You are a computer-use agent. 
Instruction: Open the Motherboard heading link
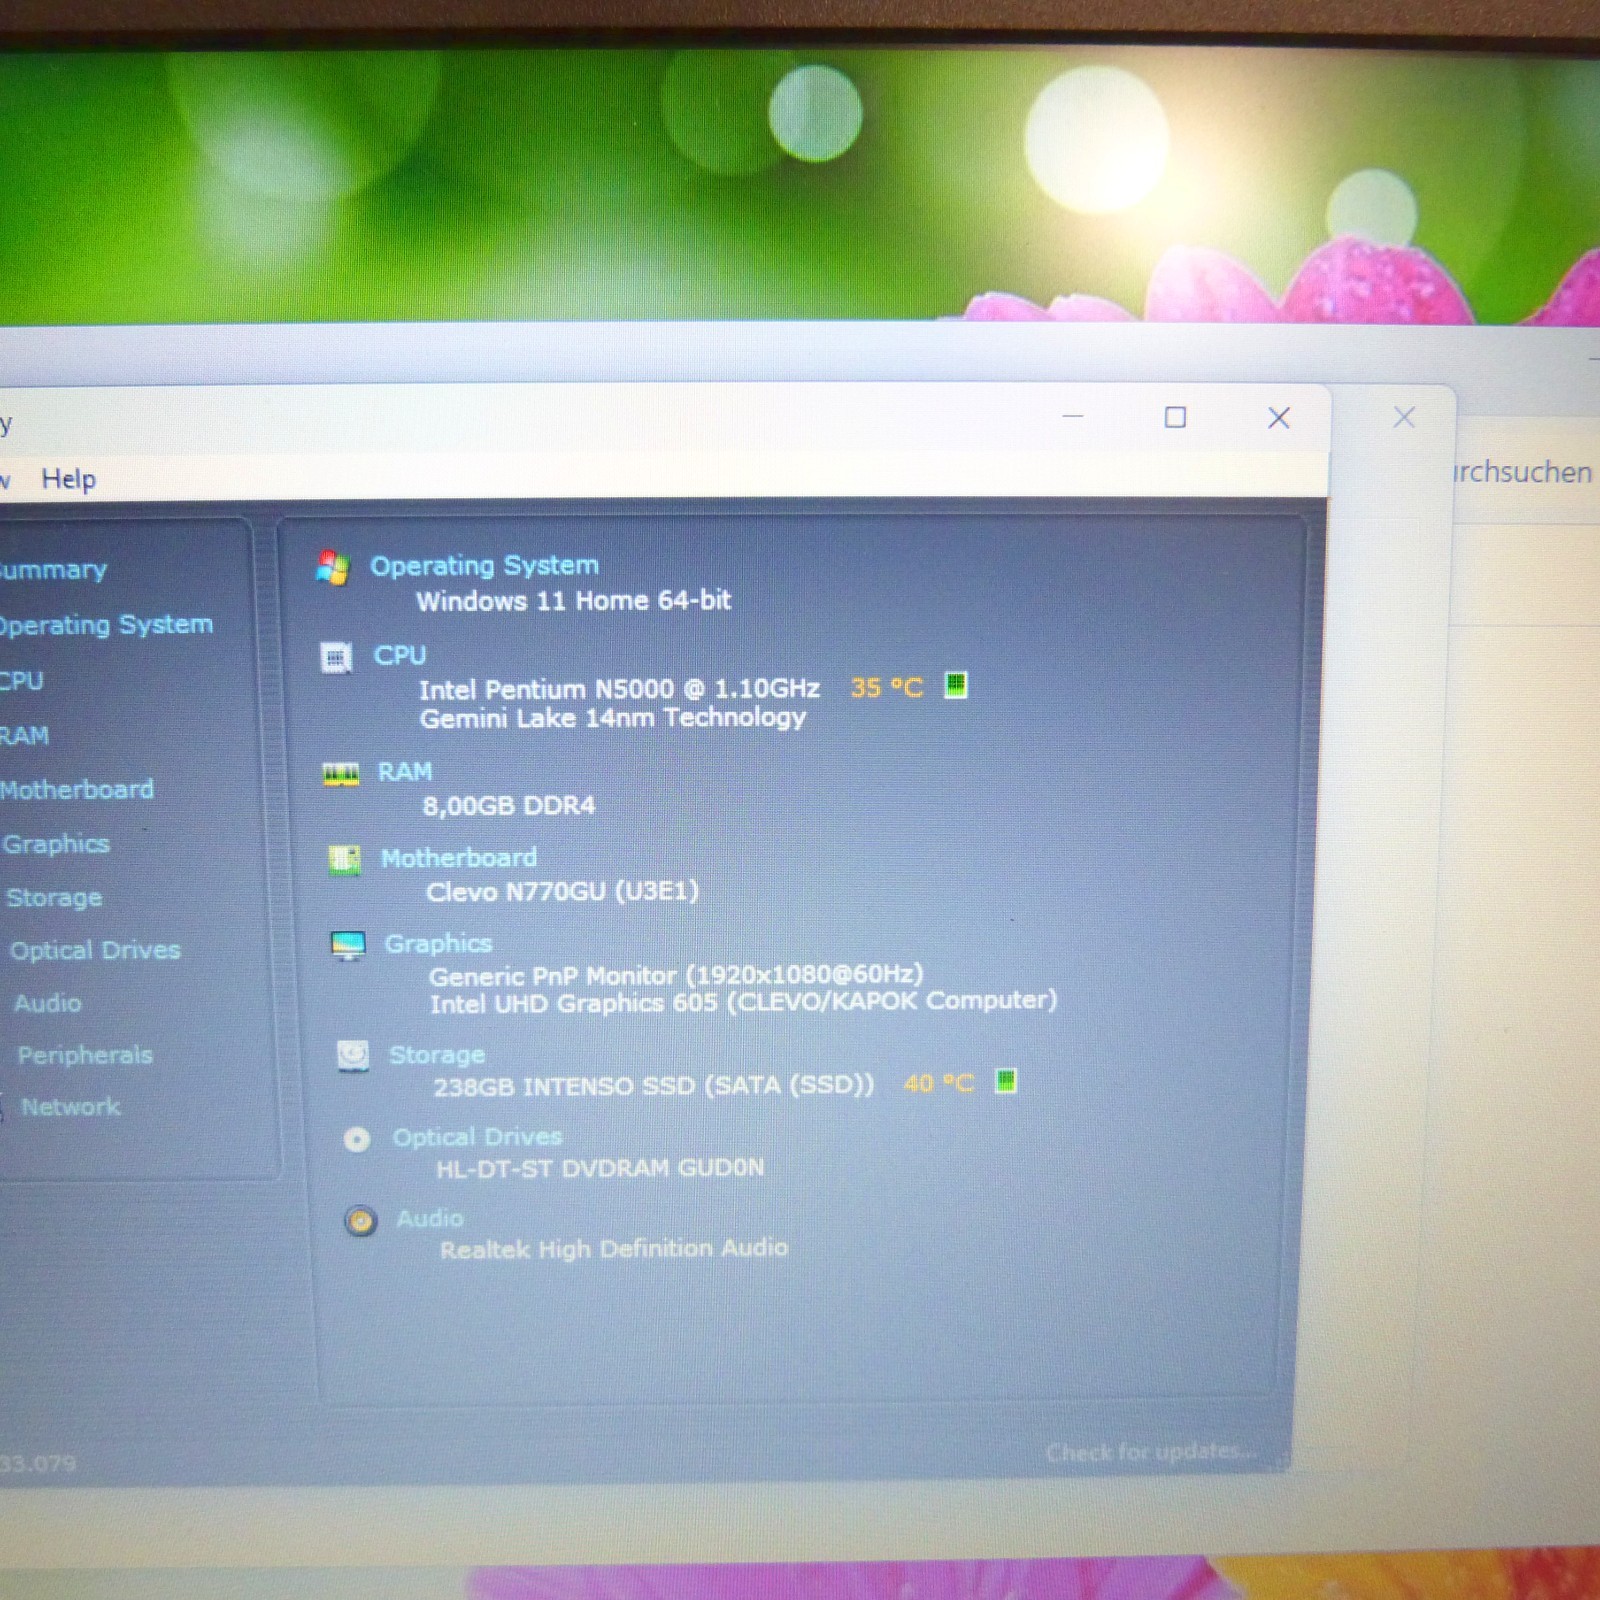point(459,858)
